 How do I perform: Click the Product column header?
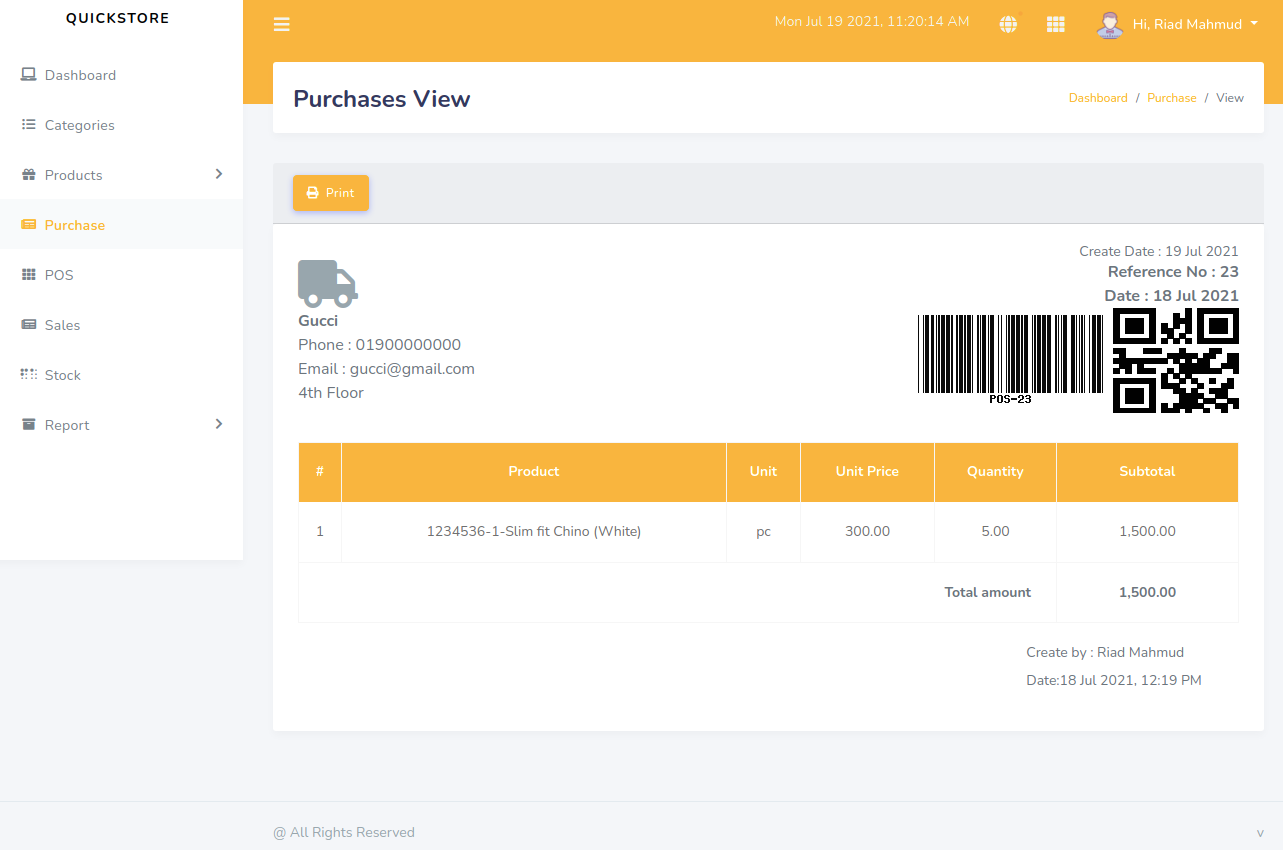pos(534,471)
